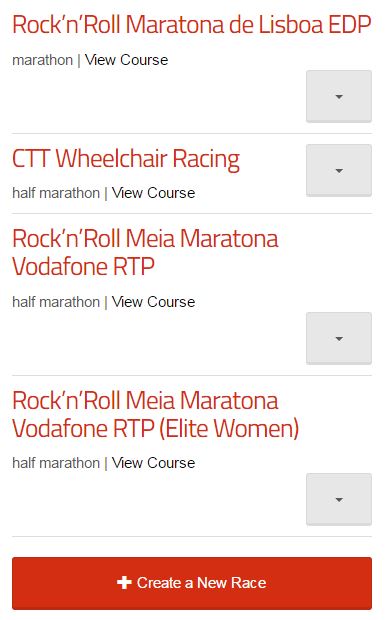View Course for Meia Maratona Vodafone RTP
This screenshot has height=620, width=389.
click(153, 302)
